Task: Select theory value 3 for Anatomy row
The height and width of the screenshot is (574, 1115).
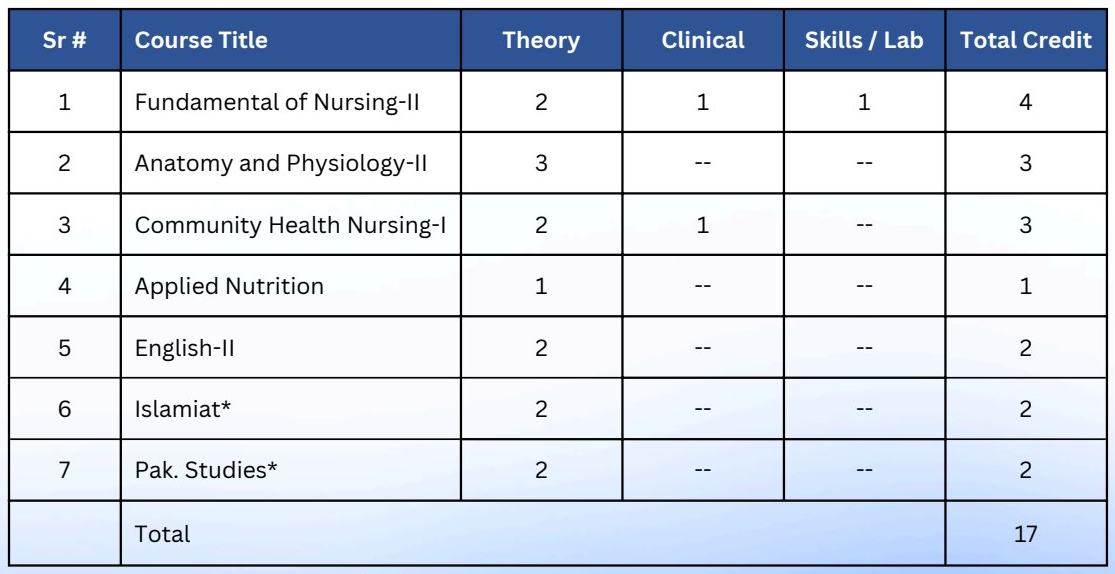Action: pyautogui.click(x=541, y=164)
